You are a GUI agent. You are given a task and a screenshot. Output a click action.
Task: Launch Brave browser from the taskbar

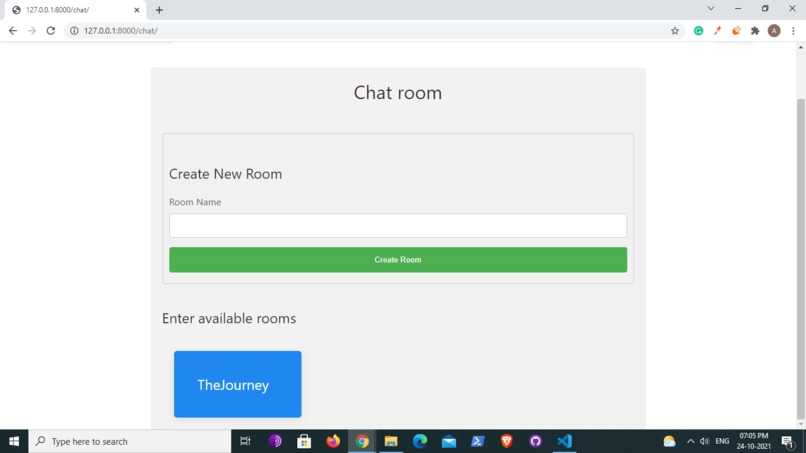pos(506,441)
